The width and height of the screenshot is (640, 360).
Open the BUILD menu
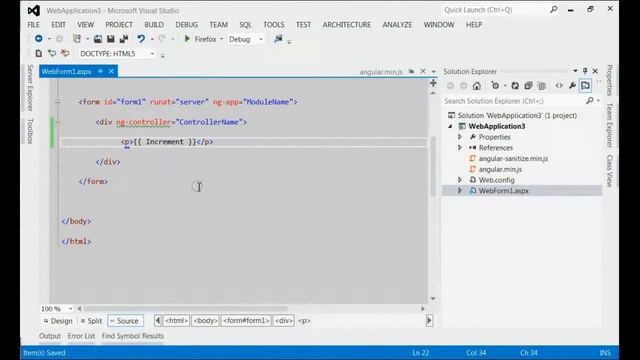(154, 24)
